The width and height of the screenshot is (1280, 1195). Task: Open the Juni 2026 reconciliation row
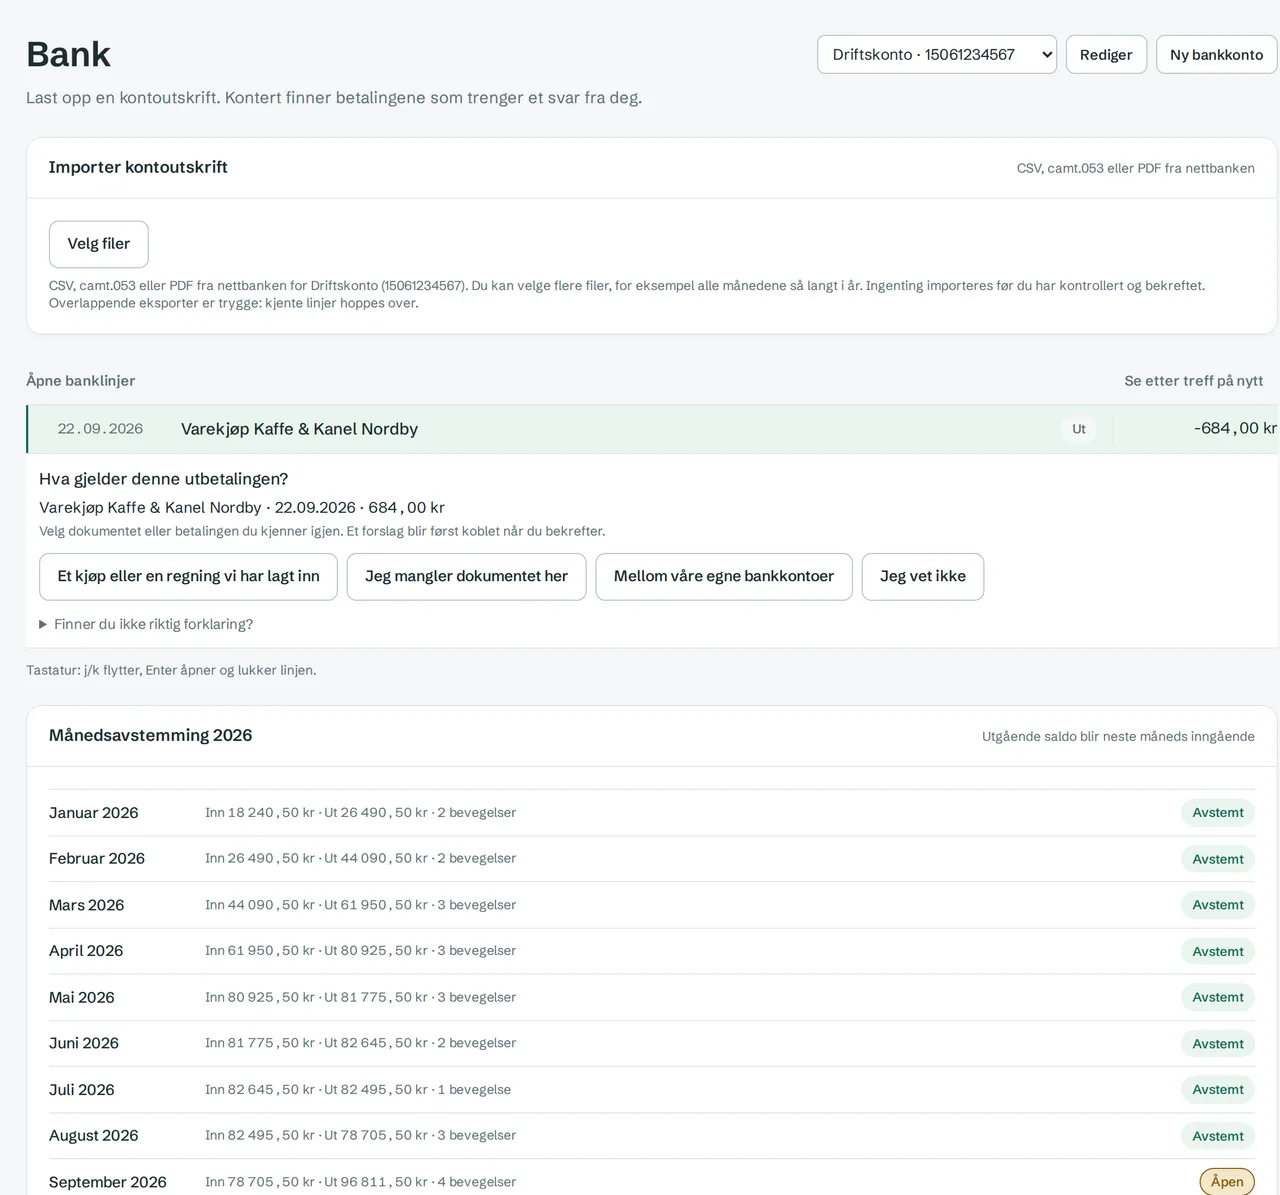[x=652, y=1043]
